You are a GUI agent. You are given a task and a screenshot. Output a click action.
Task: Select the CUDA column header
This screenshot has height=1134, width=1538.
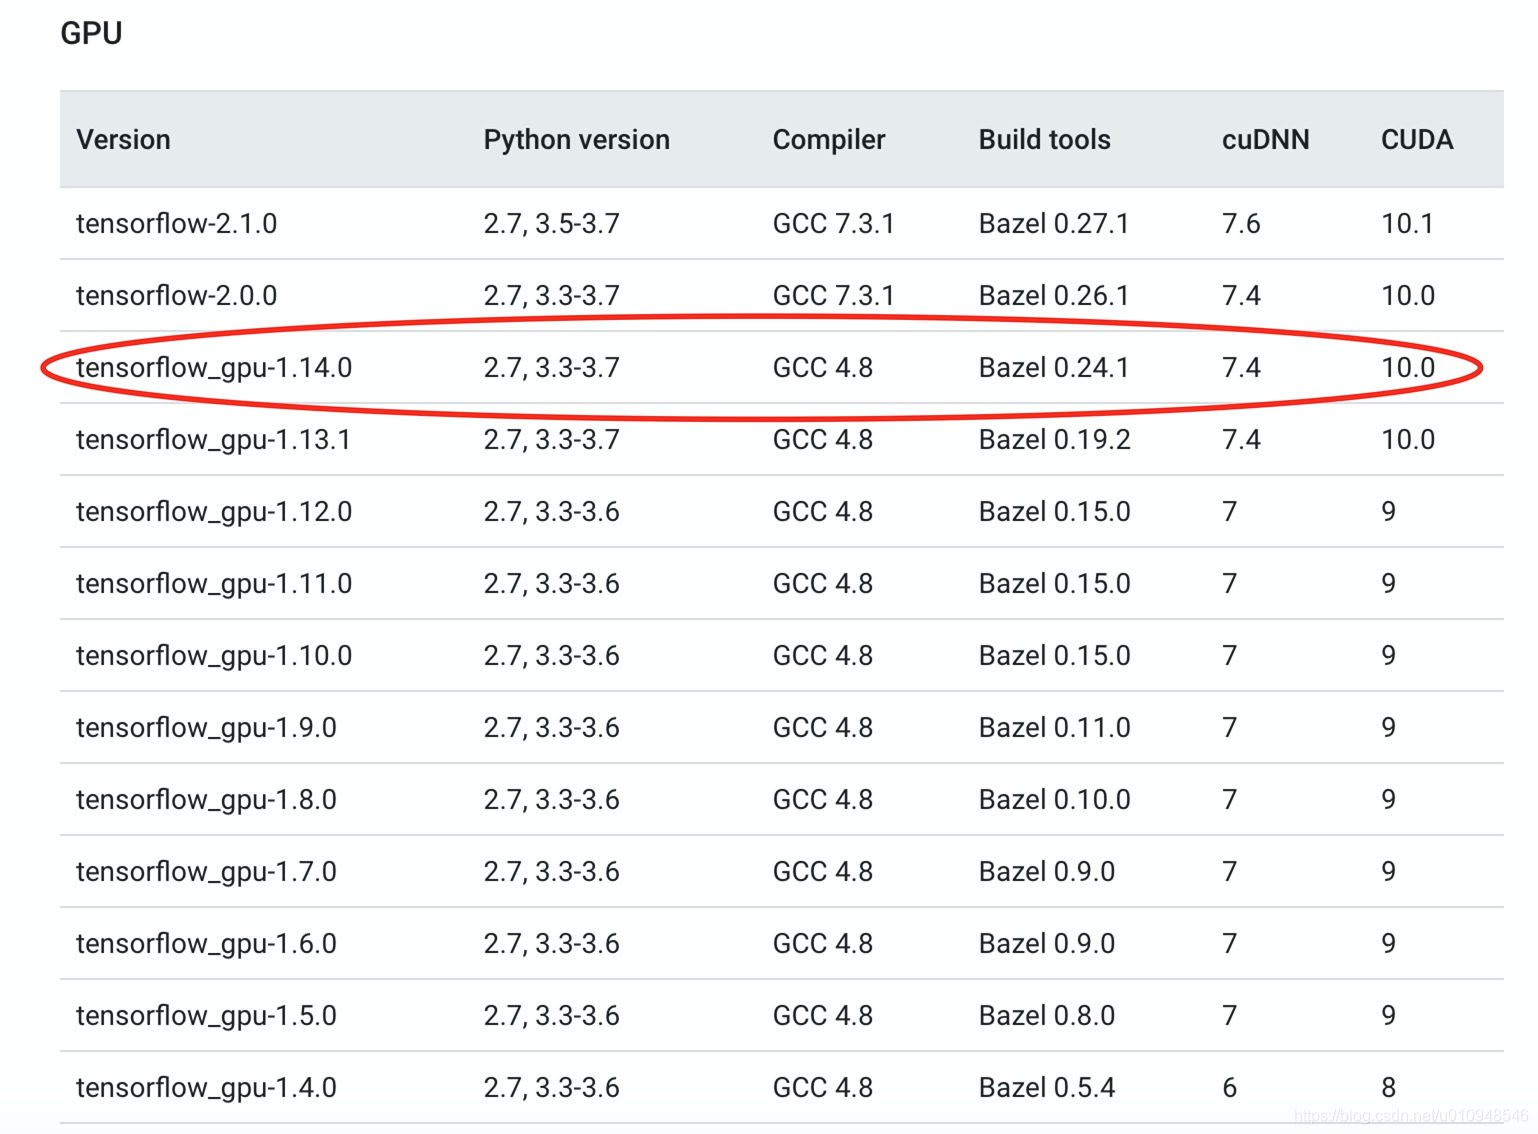(1416, 139)
